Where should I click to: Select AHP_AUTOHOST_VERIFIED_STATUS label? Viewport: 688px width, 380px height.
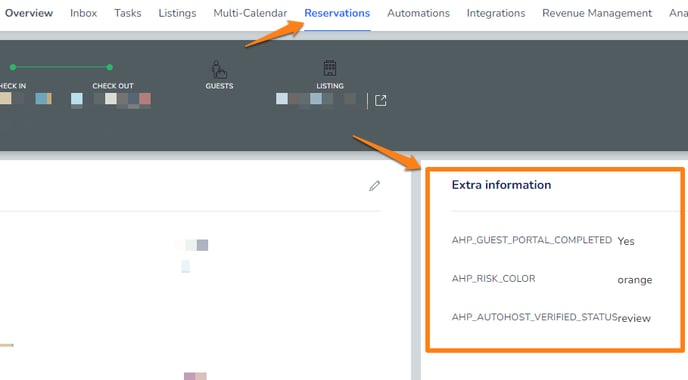534,317
